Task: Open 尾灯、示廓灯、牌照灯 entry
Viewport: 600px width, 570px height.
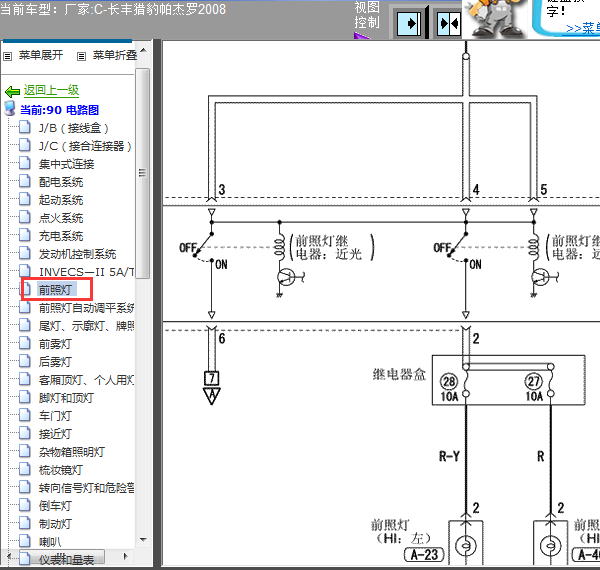Action: click(86, 326)
